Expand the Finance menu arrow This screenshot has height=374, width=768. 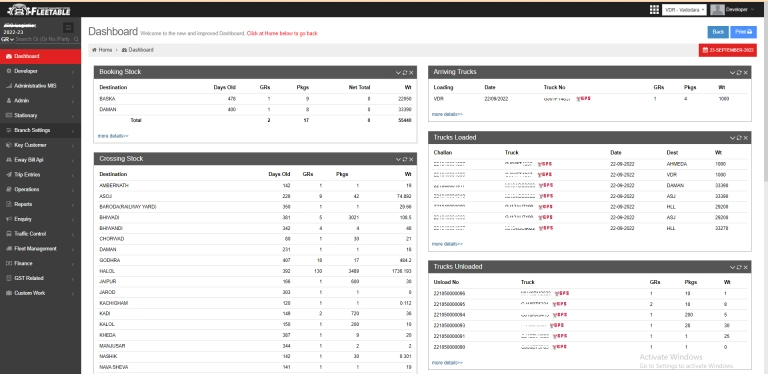tap(73, 263)
